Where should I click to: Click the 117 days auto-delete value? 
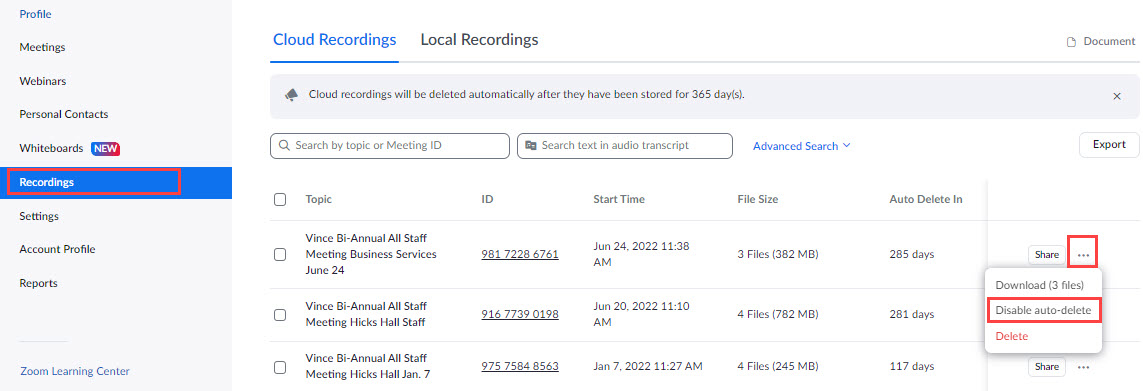pyautogui.click(x=911, y=366)
